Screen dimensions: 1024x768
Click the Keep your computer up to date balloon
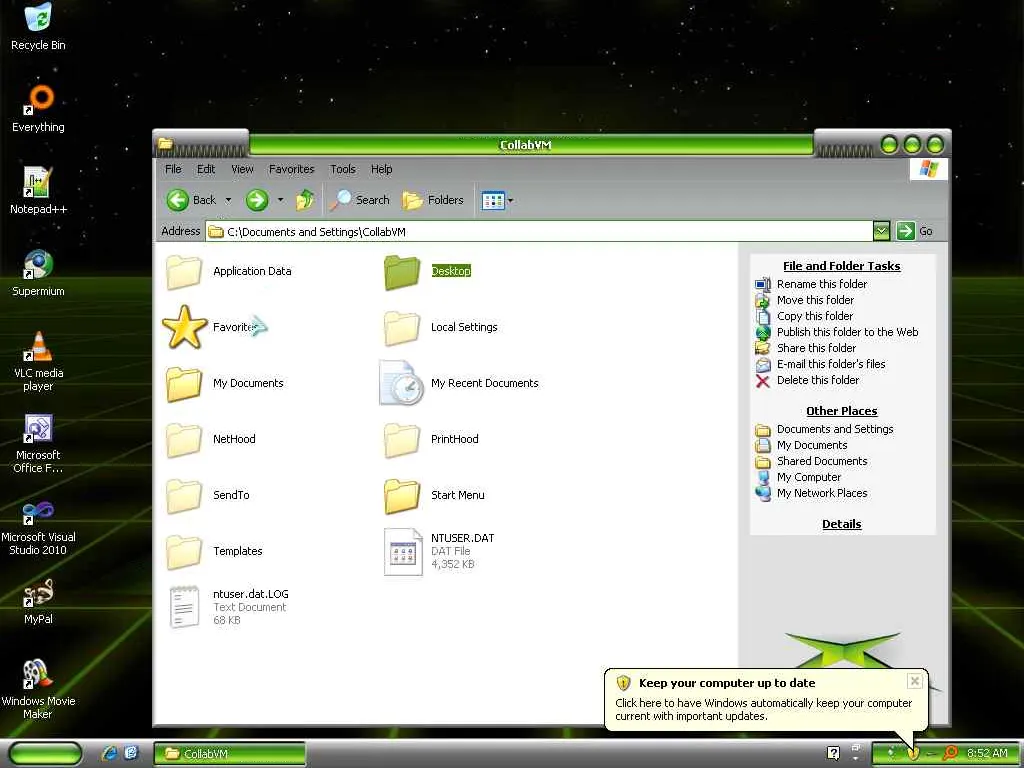(765, 699)
